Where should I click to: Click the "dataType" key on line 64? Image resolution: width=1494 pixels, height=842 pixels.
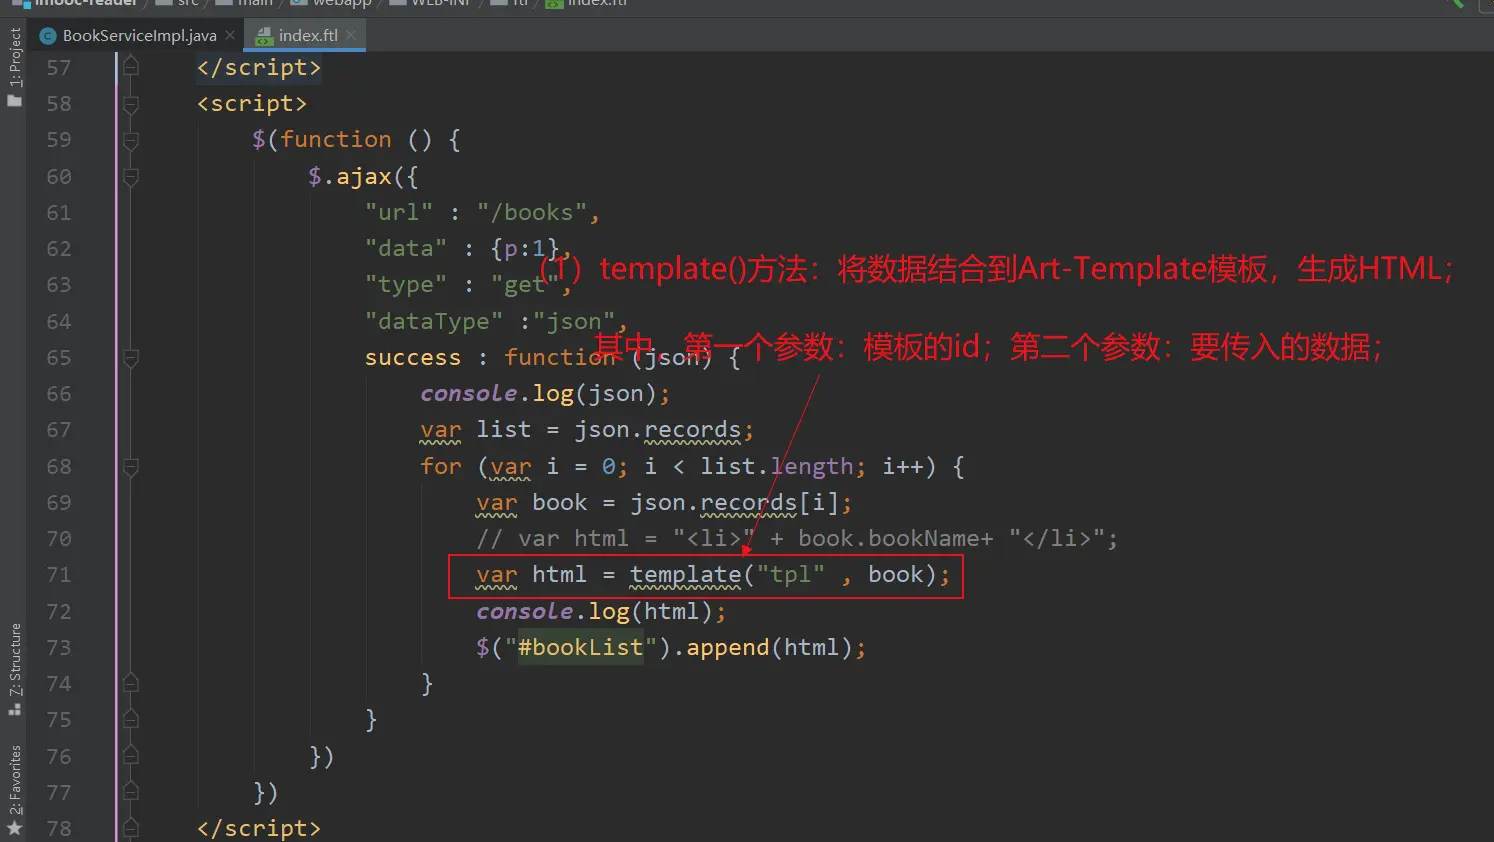click(434, 321)
